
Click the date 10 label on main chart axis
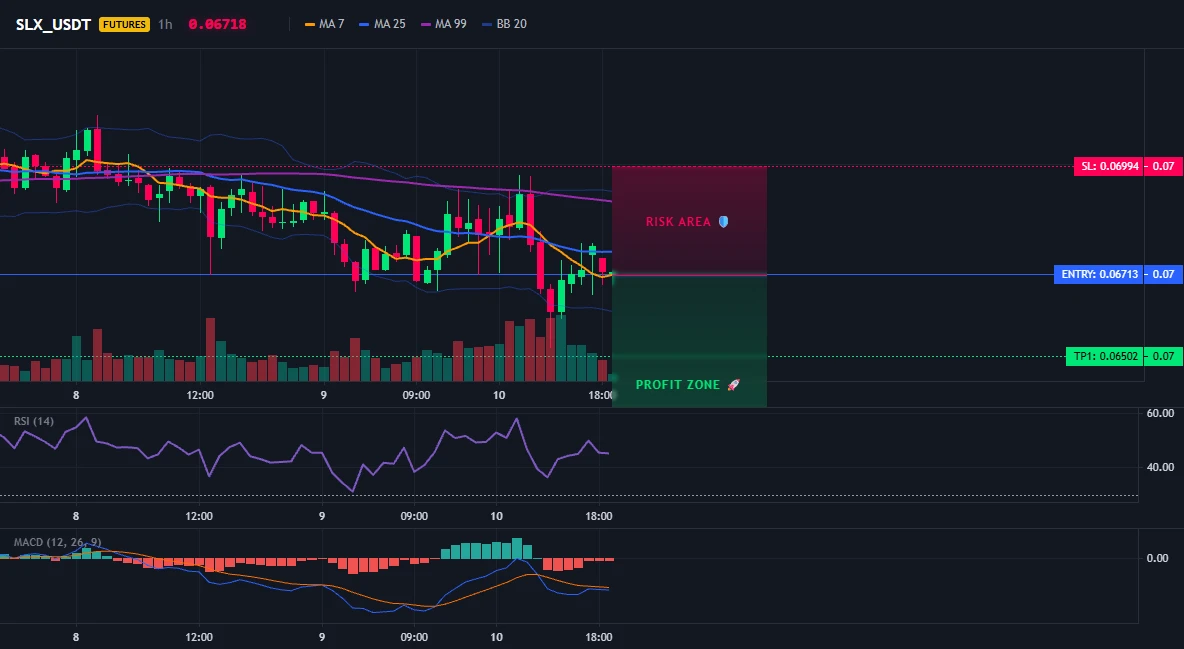click(x=498, y=395)
